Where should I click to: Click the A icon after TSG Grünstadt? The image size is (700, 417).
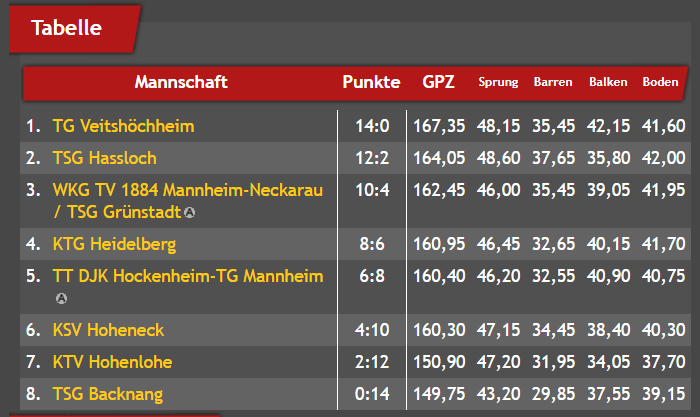190,213
